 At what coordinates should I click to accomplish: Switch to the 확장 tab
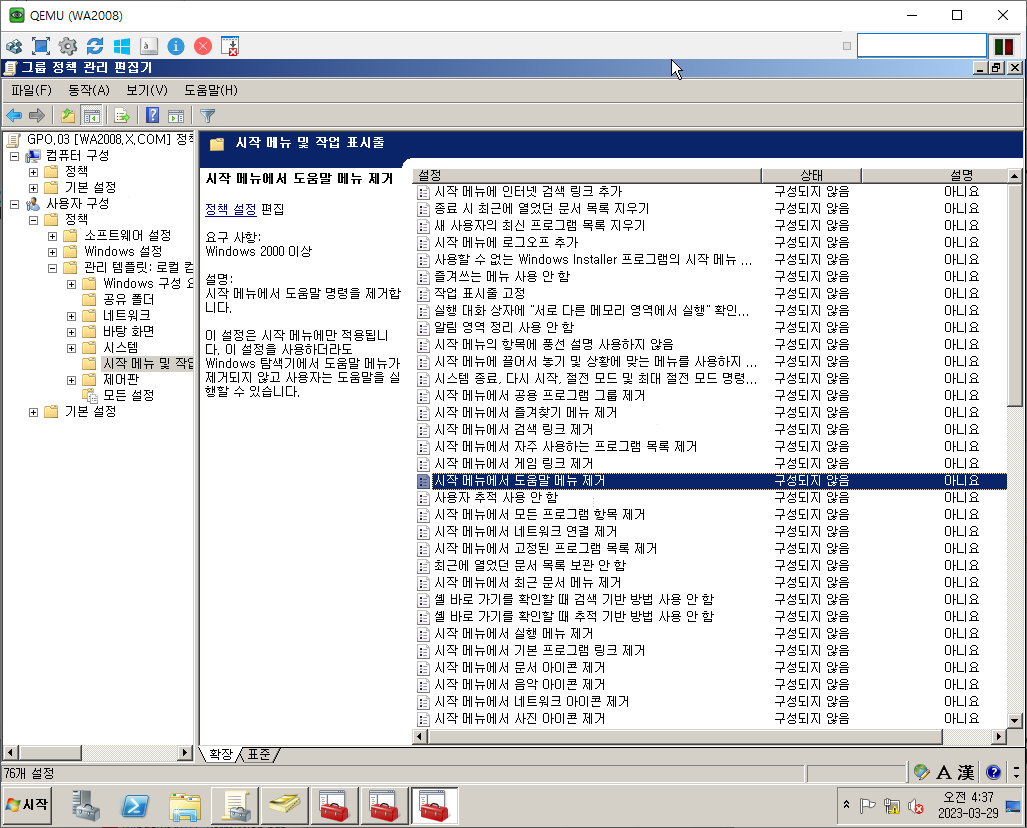(221, 755)
